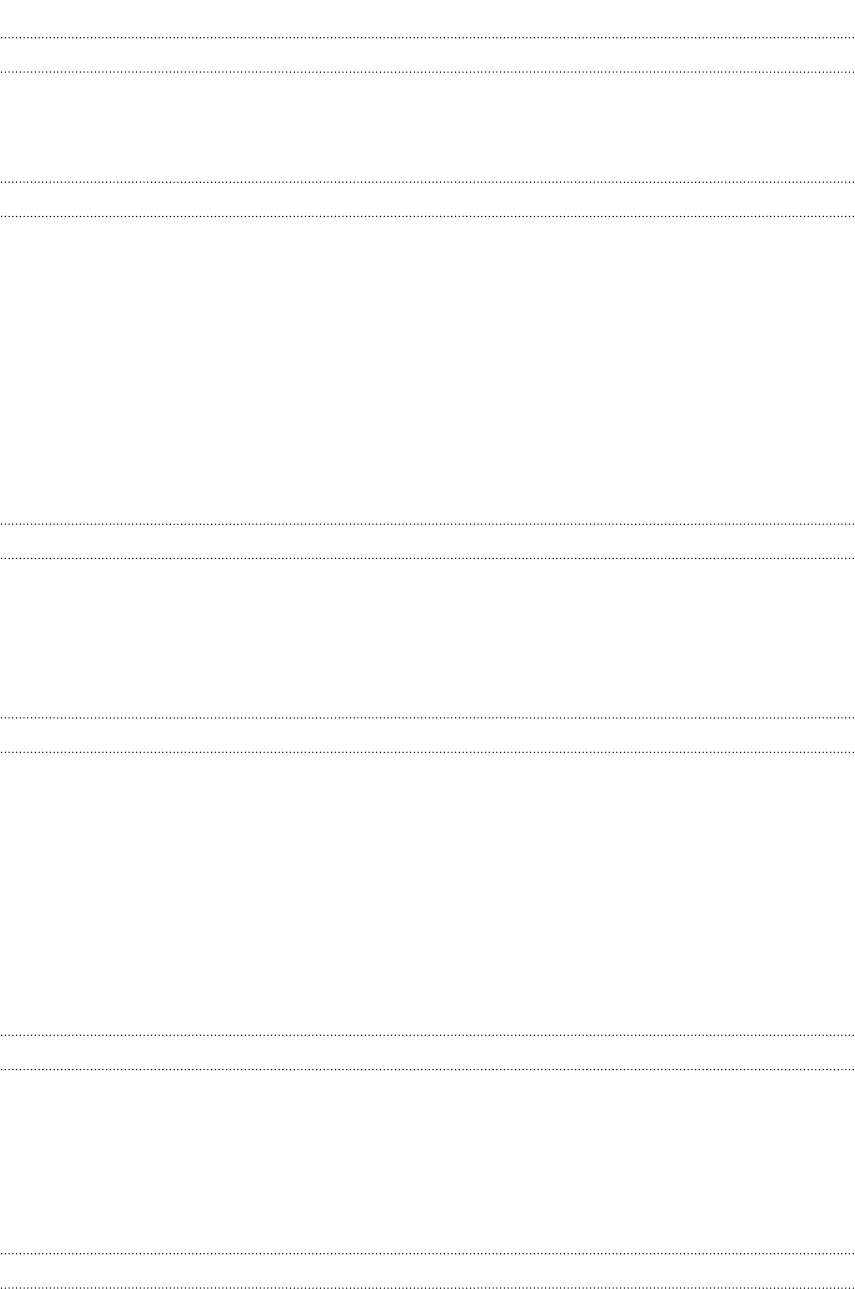The height and width of the screenshot is (1289, 855).
Task: Click blank area between second and third dotted lines
Action: pyautogui.click(x=427, y=127)
